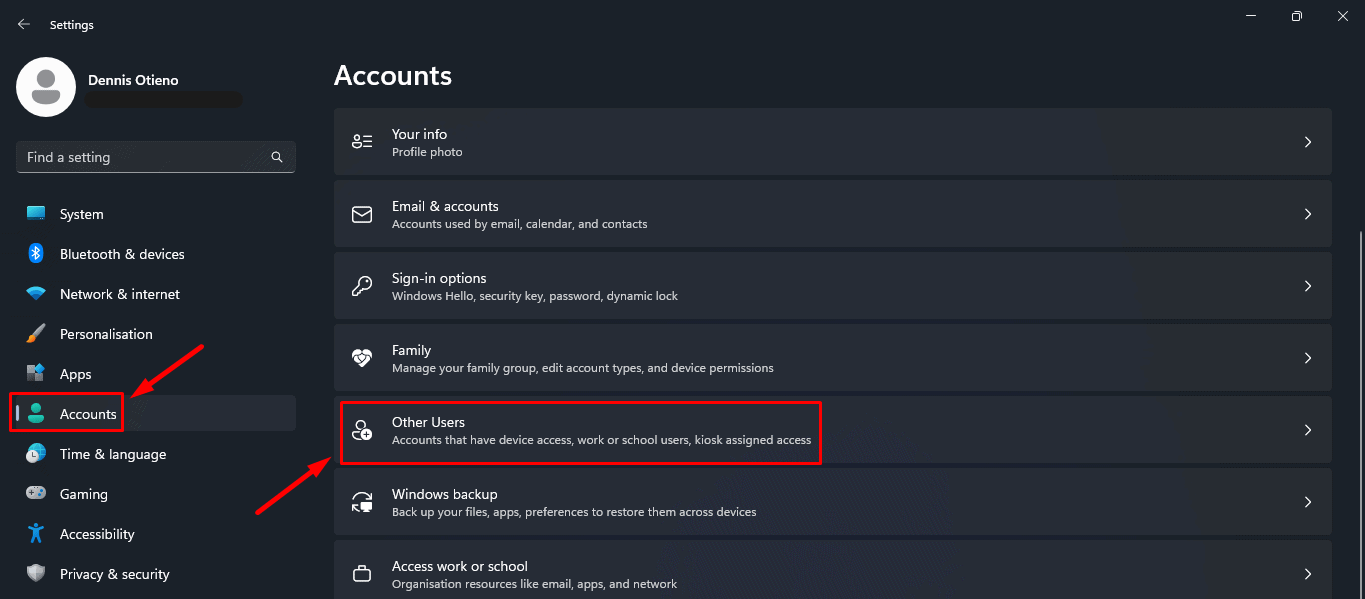
Task: Click the Accessibility person icon
Action: 36,533
